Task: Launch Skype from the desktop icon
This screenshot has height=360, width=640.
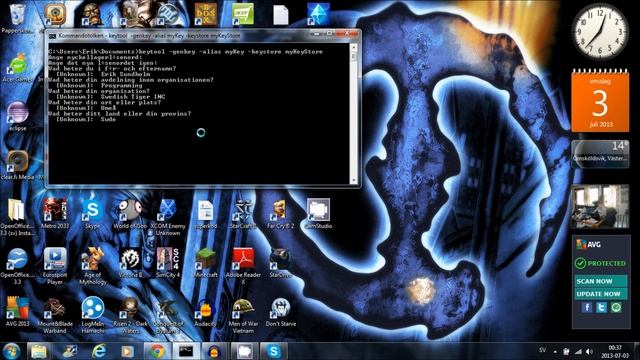Action: [93, 213]
